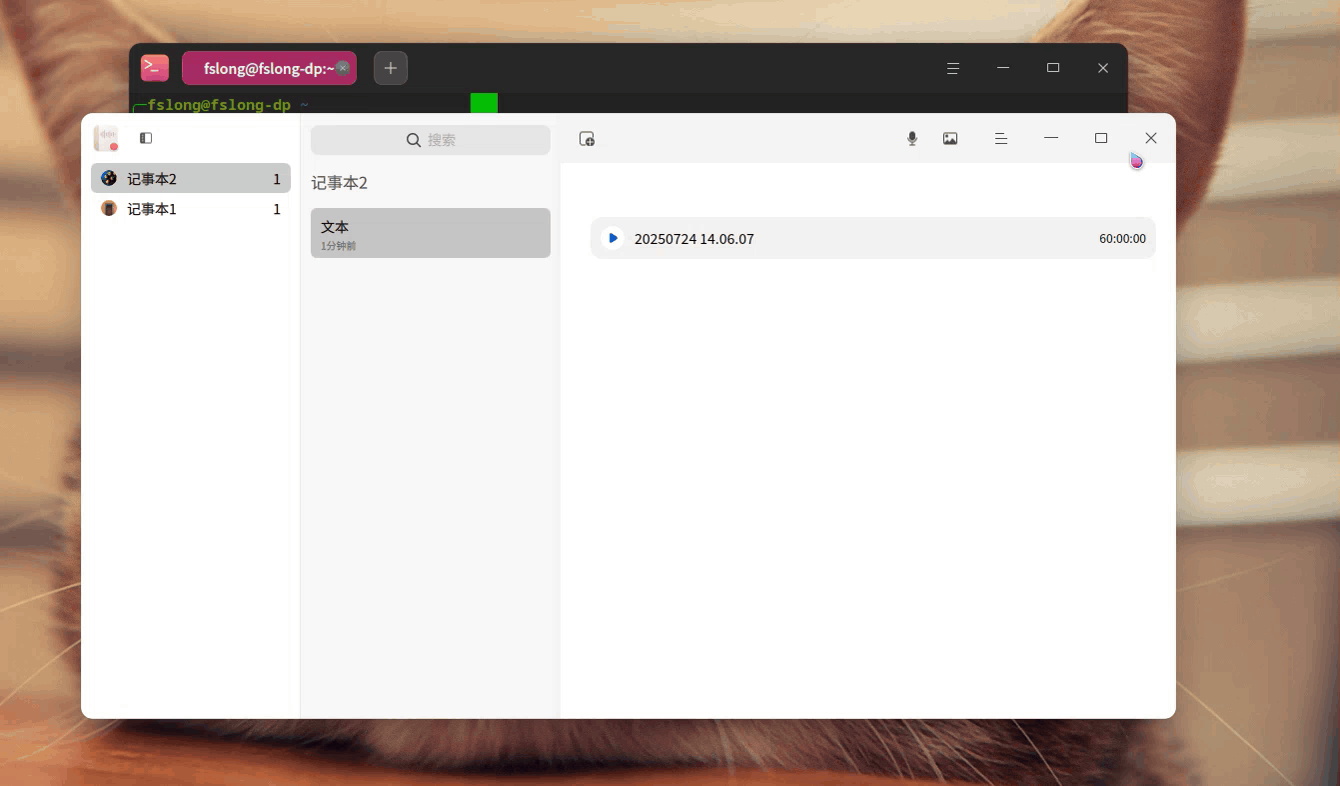The width and height of the screenshot is (1340, 786).
Task: Toggle the notebook sidebar panel
Action: point(146,138)
